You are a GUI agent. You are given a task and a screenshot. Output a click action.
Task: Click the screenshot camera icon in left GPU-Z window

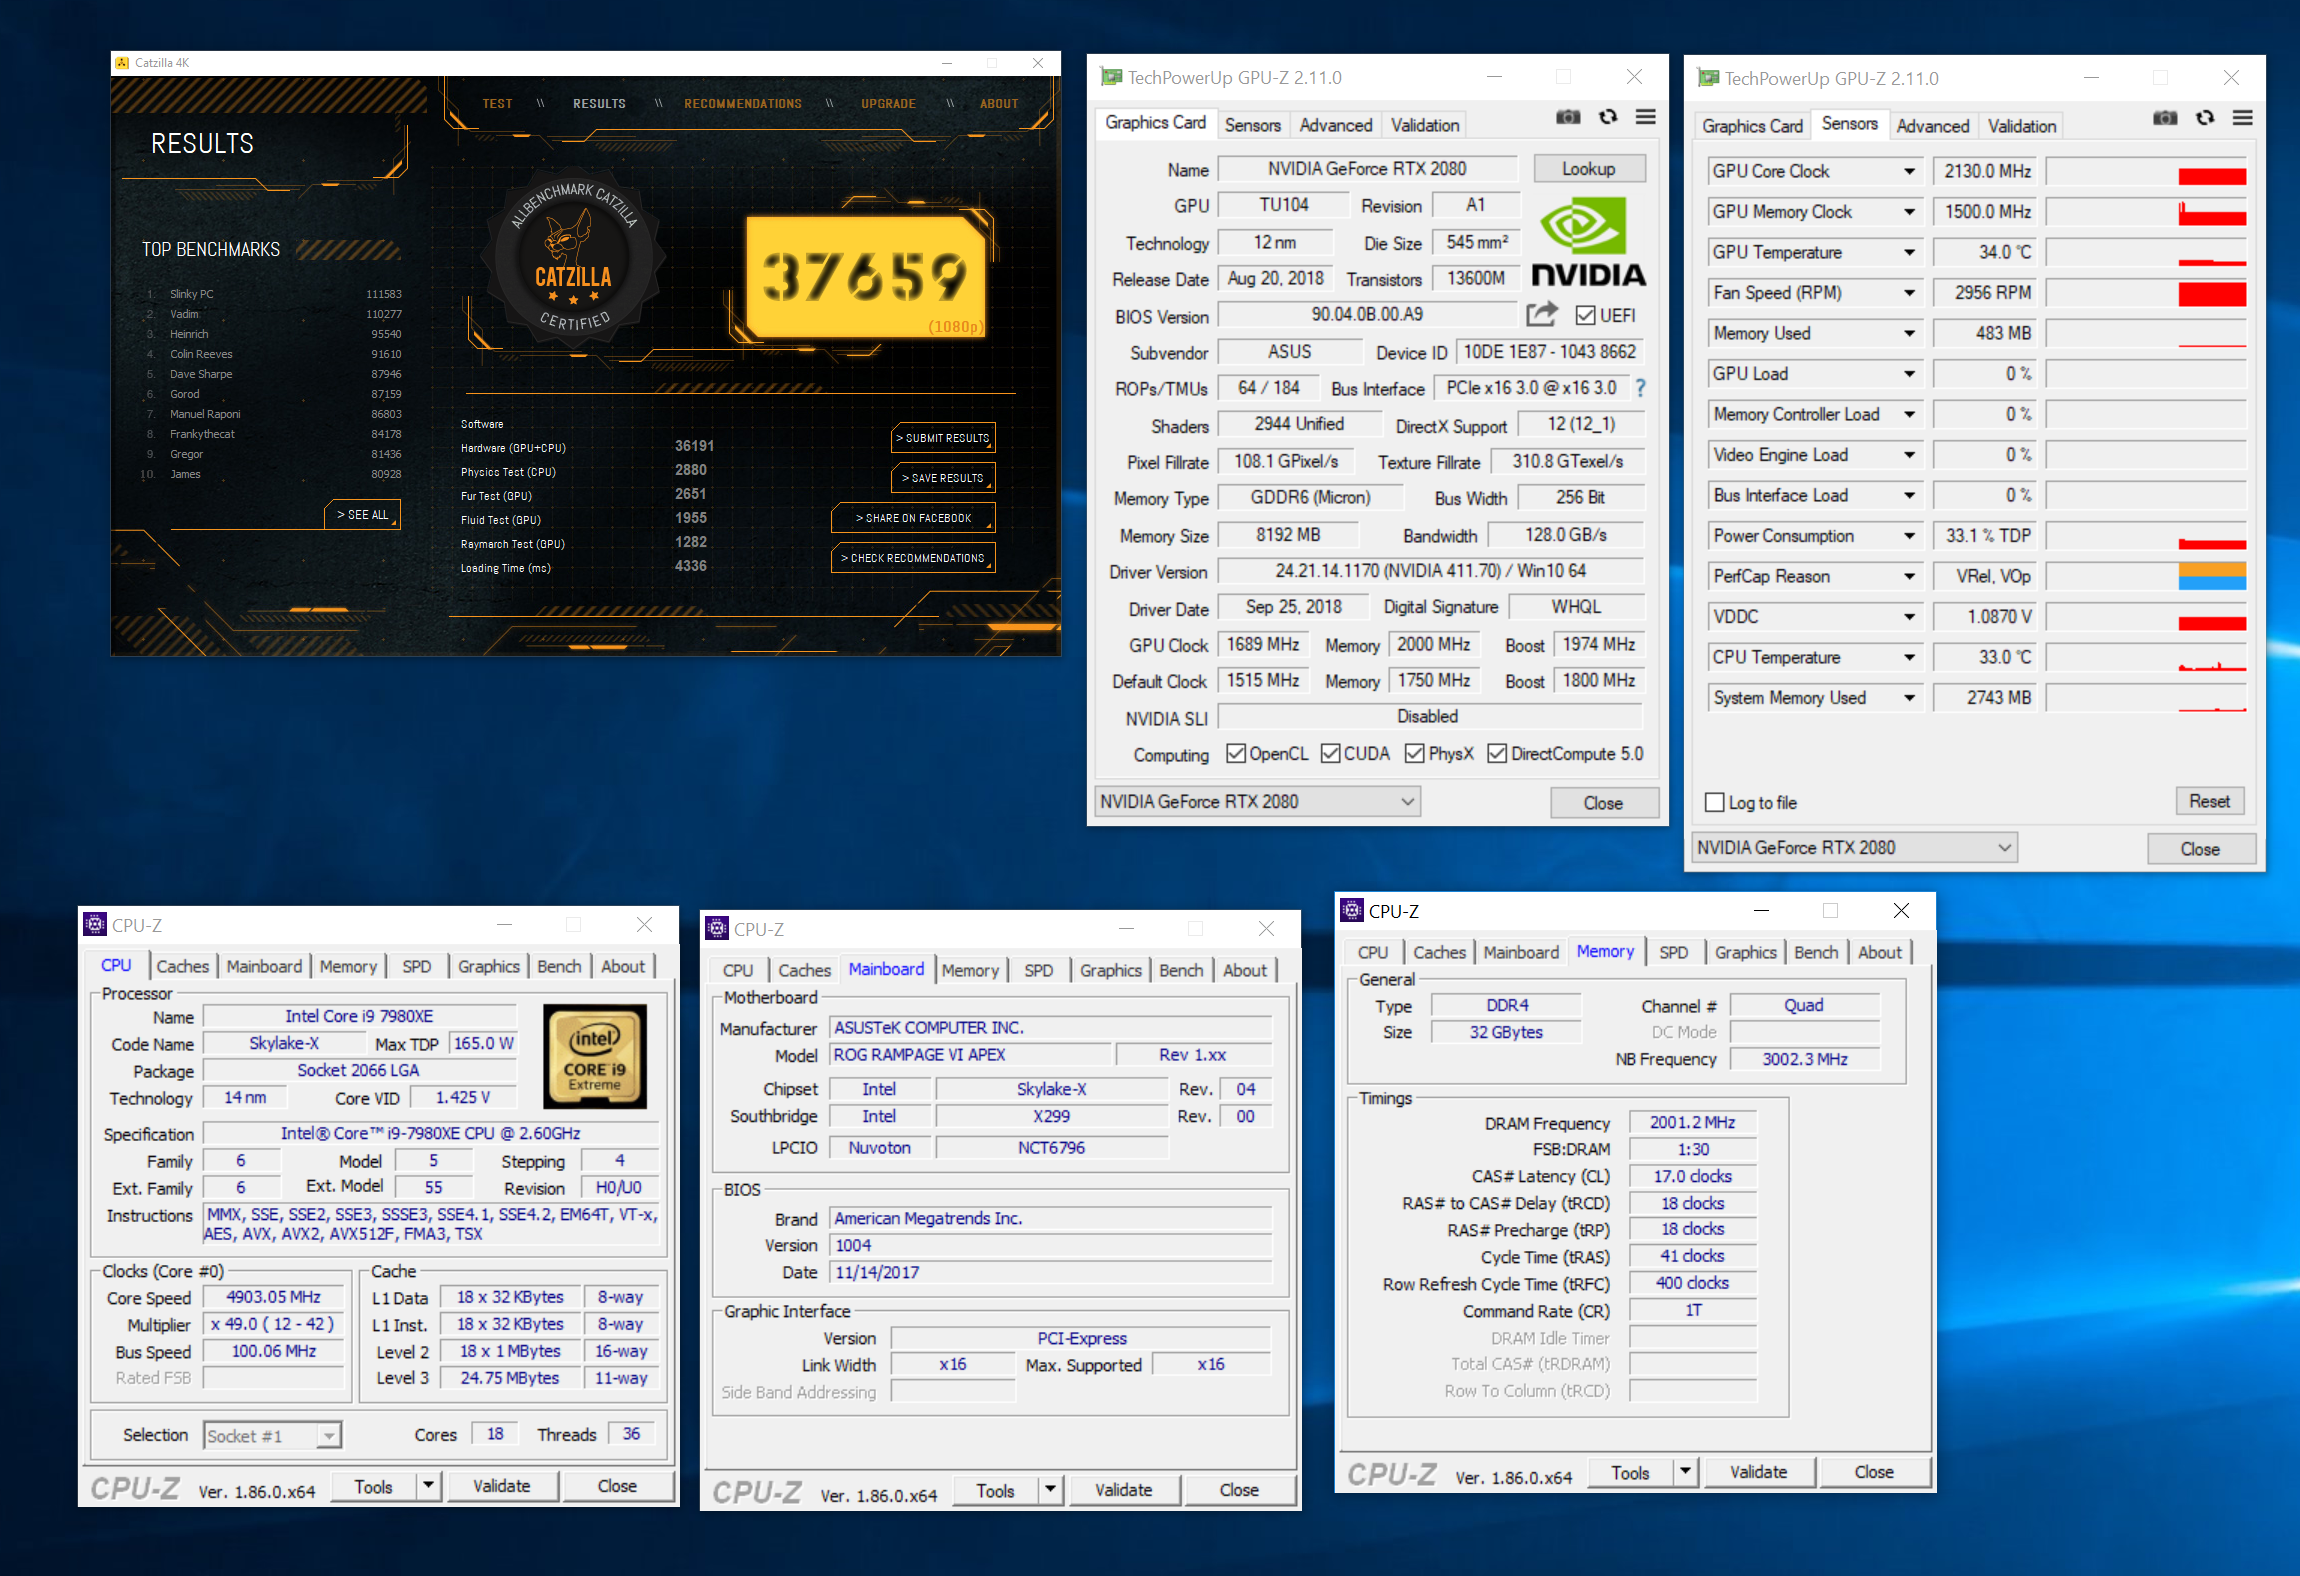tap(1568, 117)
